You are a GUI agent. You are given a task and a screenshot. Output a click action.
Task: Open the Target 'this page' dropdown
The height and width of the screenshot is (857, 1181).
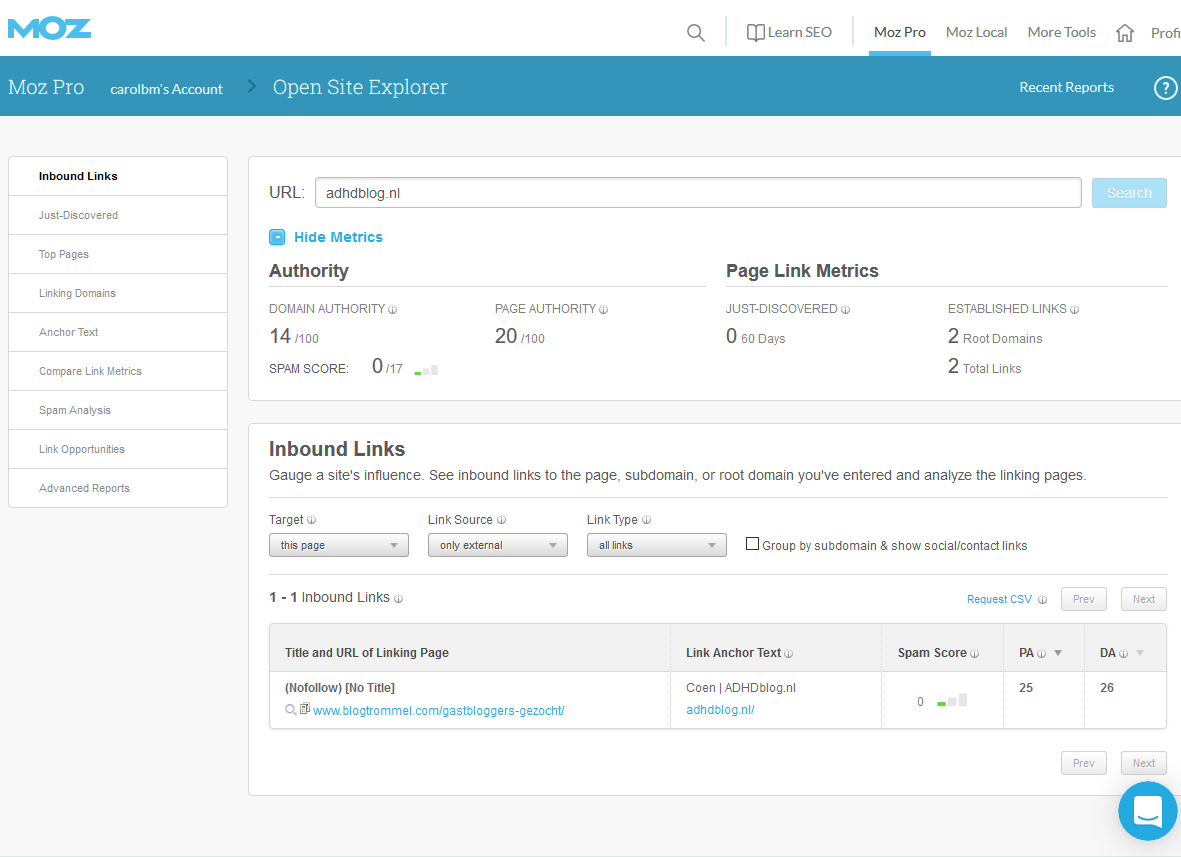pos(339,545)
